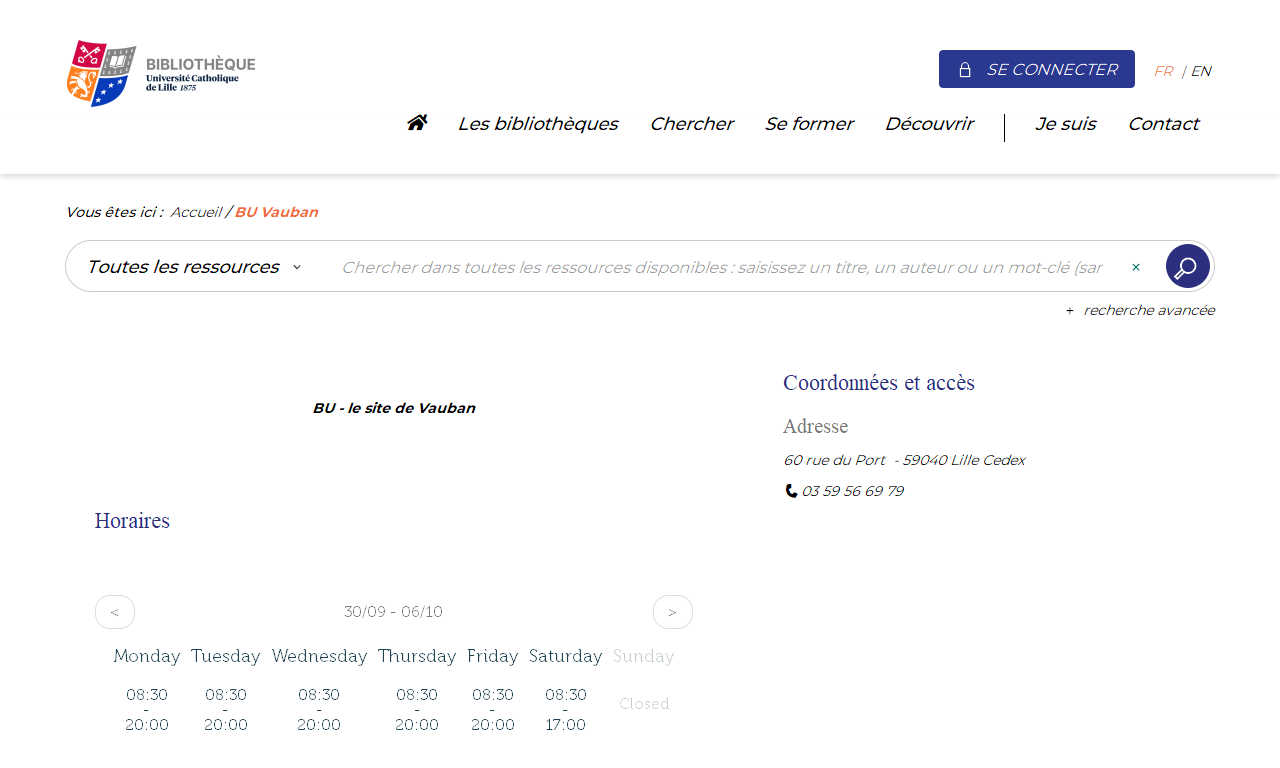Click the Horaires heading
The height and width of the screenshot is (768, 1280).
[x=132, y=520]
